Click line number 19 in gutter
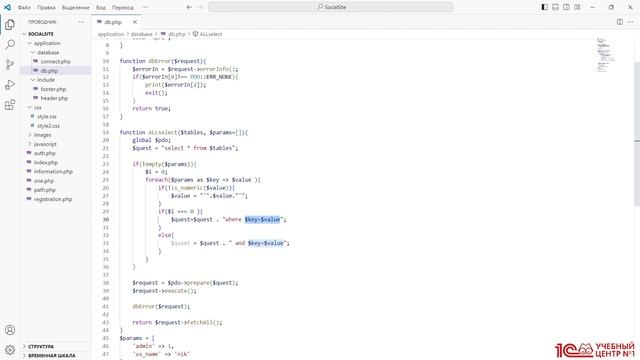The width and height of the screenshot is (640, 360). coord(106,133)
